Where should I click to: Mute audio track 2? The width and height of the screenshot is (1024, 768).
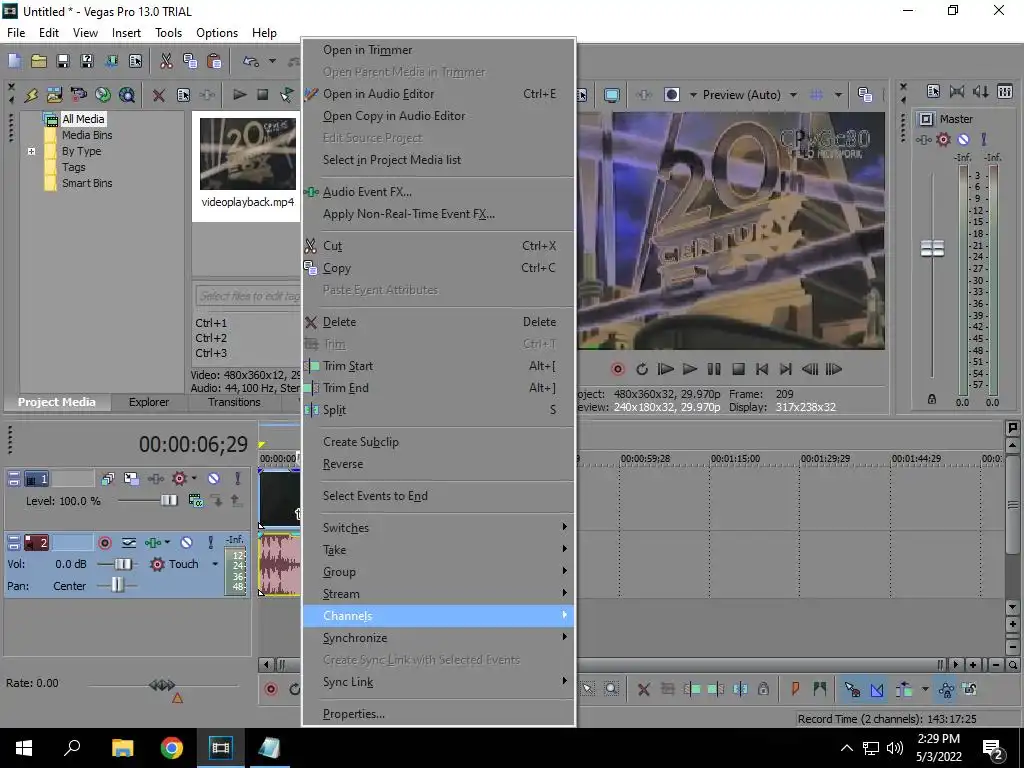pos(186,543)
